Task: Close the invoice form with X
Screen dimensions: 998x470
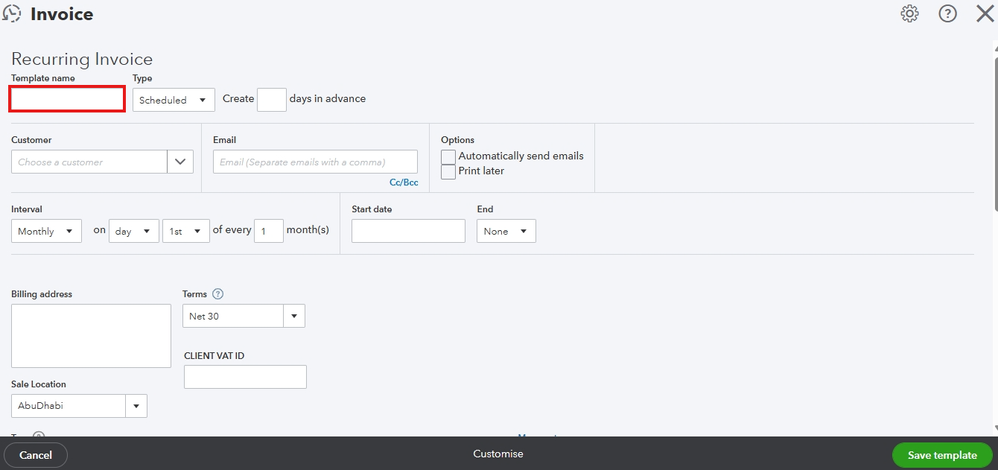Action: pyautogui.click(x=984, y=14)
